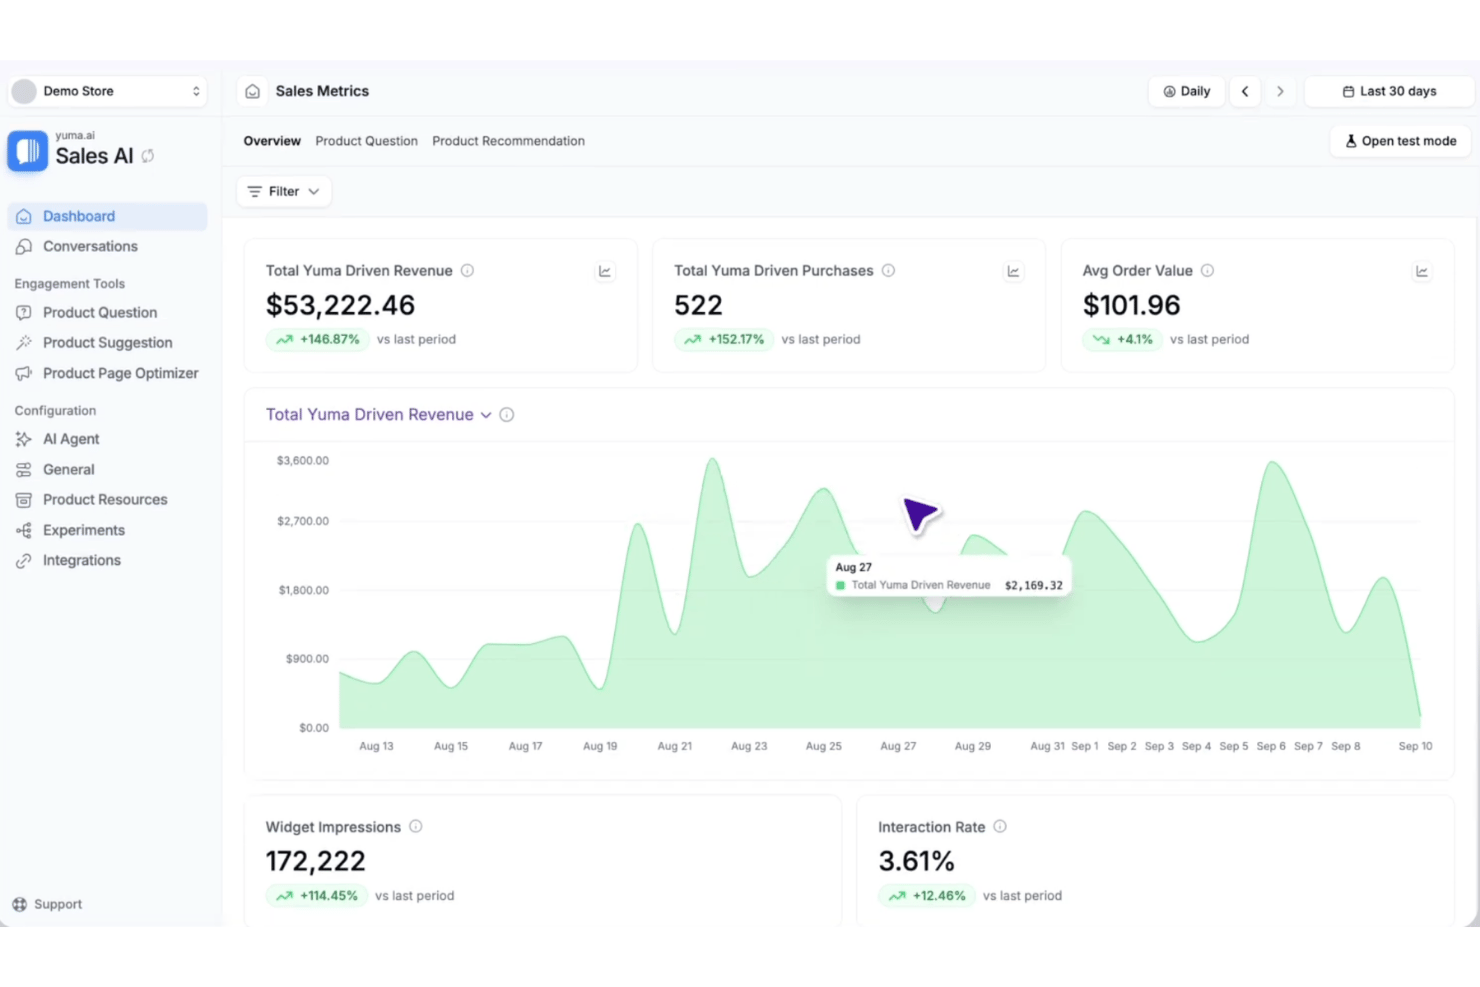Click the Aug 27 chart tooltip
Image resolution: width=1480 pixels, height=987 pixels.
point(949,576)
